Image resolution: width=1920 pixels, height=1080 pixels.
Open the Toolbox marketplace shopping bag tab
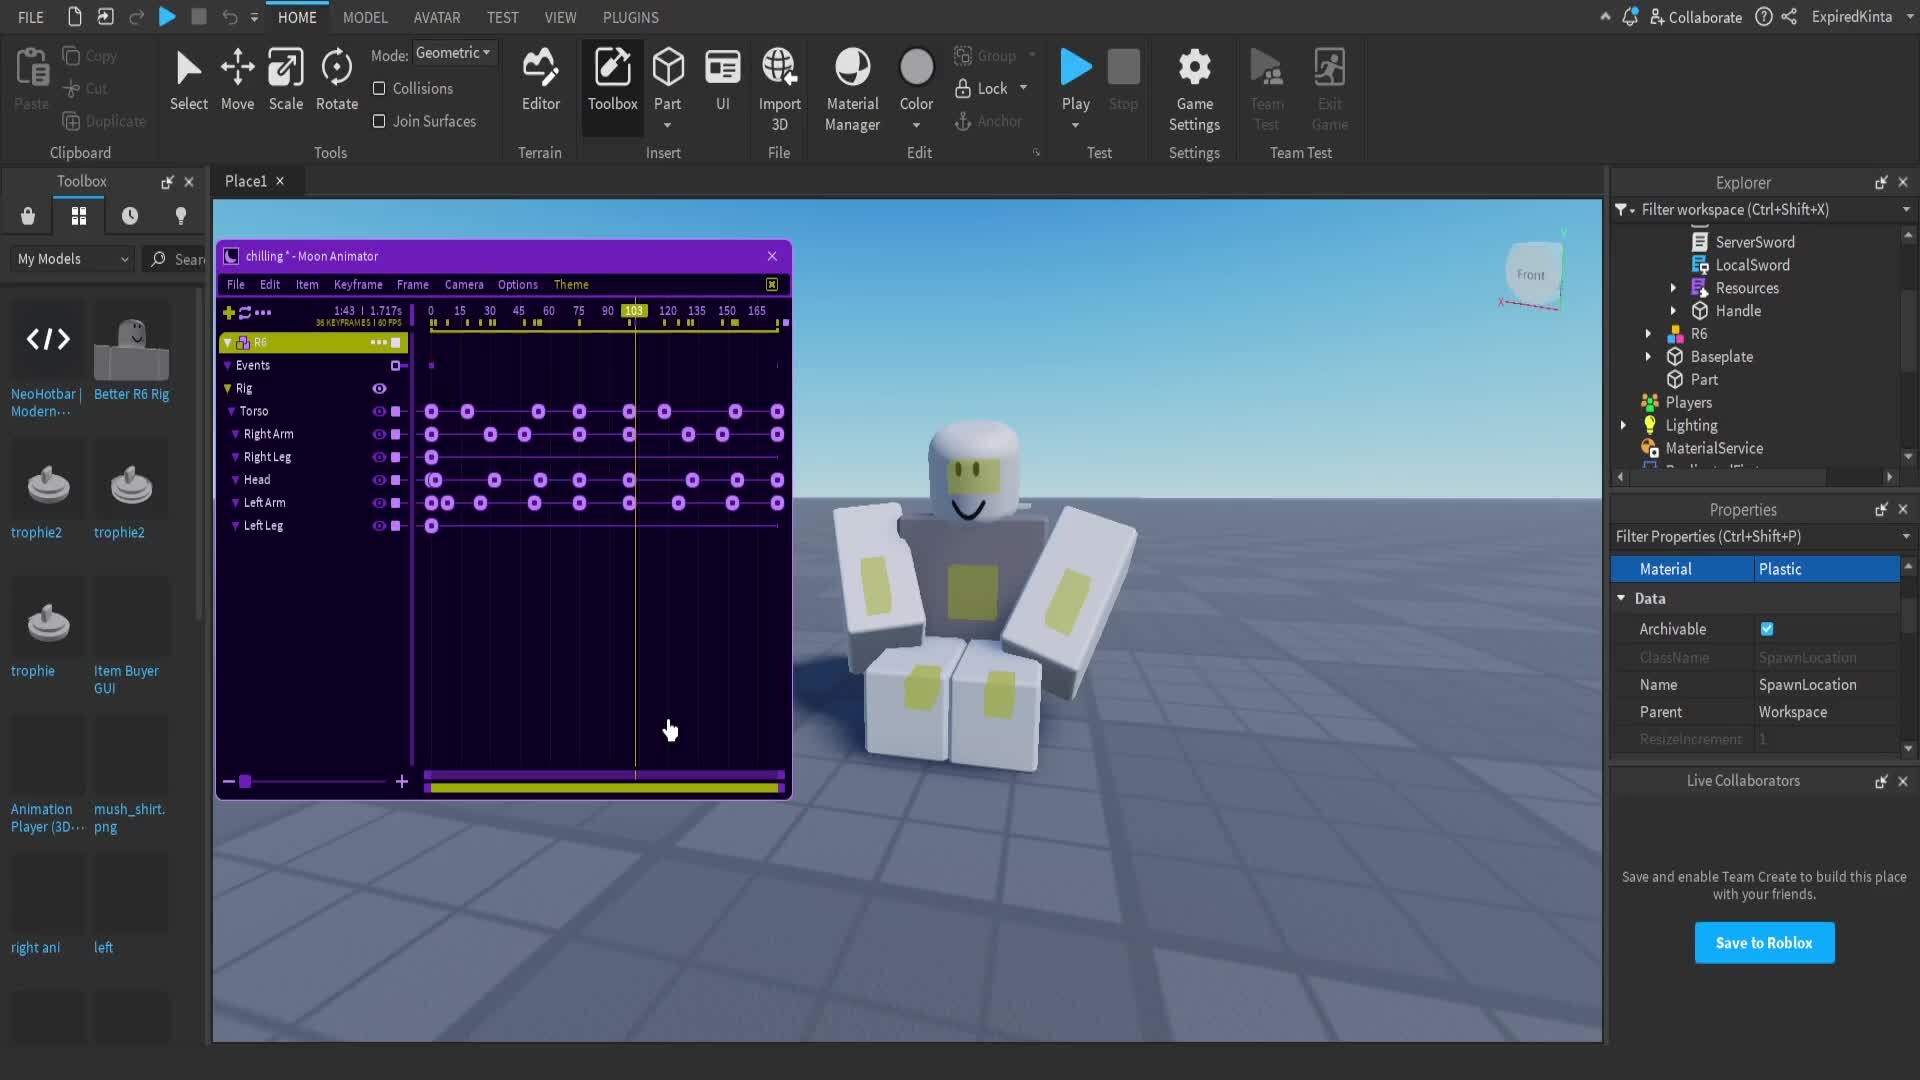click(27, 216)
